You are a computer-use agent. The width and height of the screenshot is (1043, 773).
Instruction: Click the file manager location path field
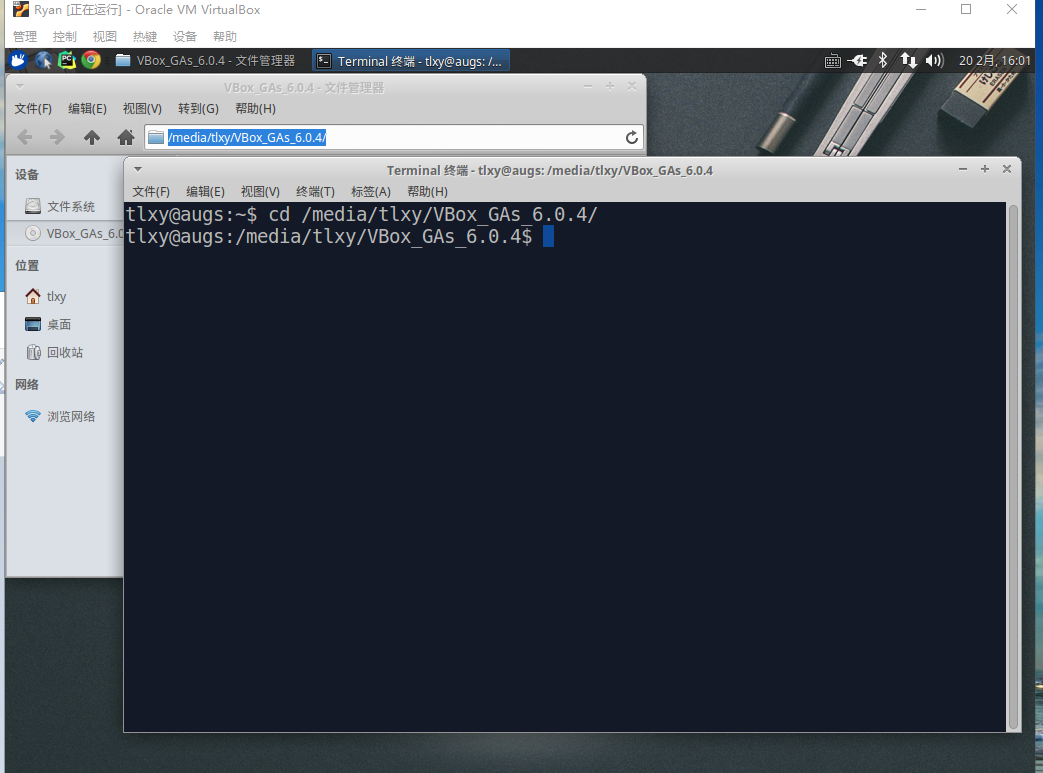[x=394, y=138]
